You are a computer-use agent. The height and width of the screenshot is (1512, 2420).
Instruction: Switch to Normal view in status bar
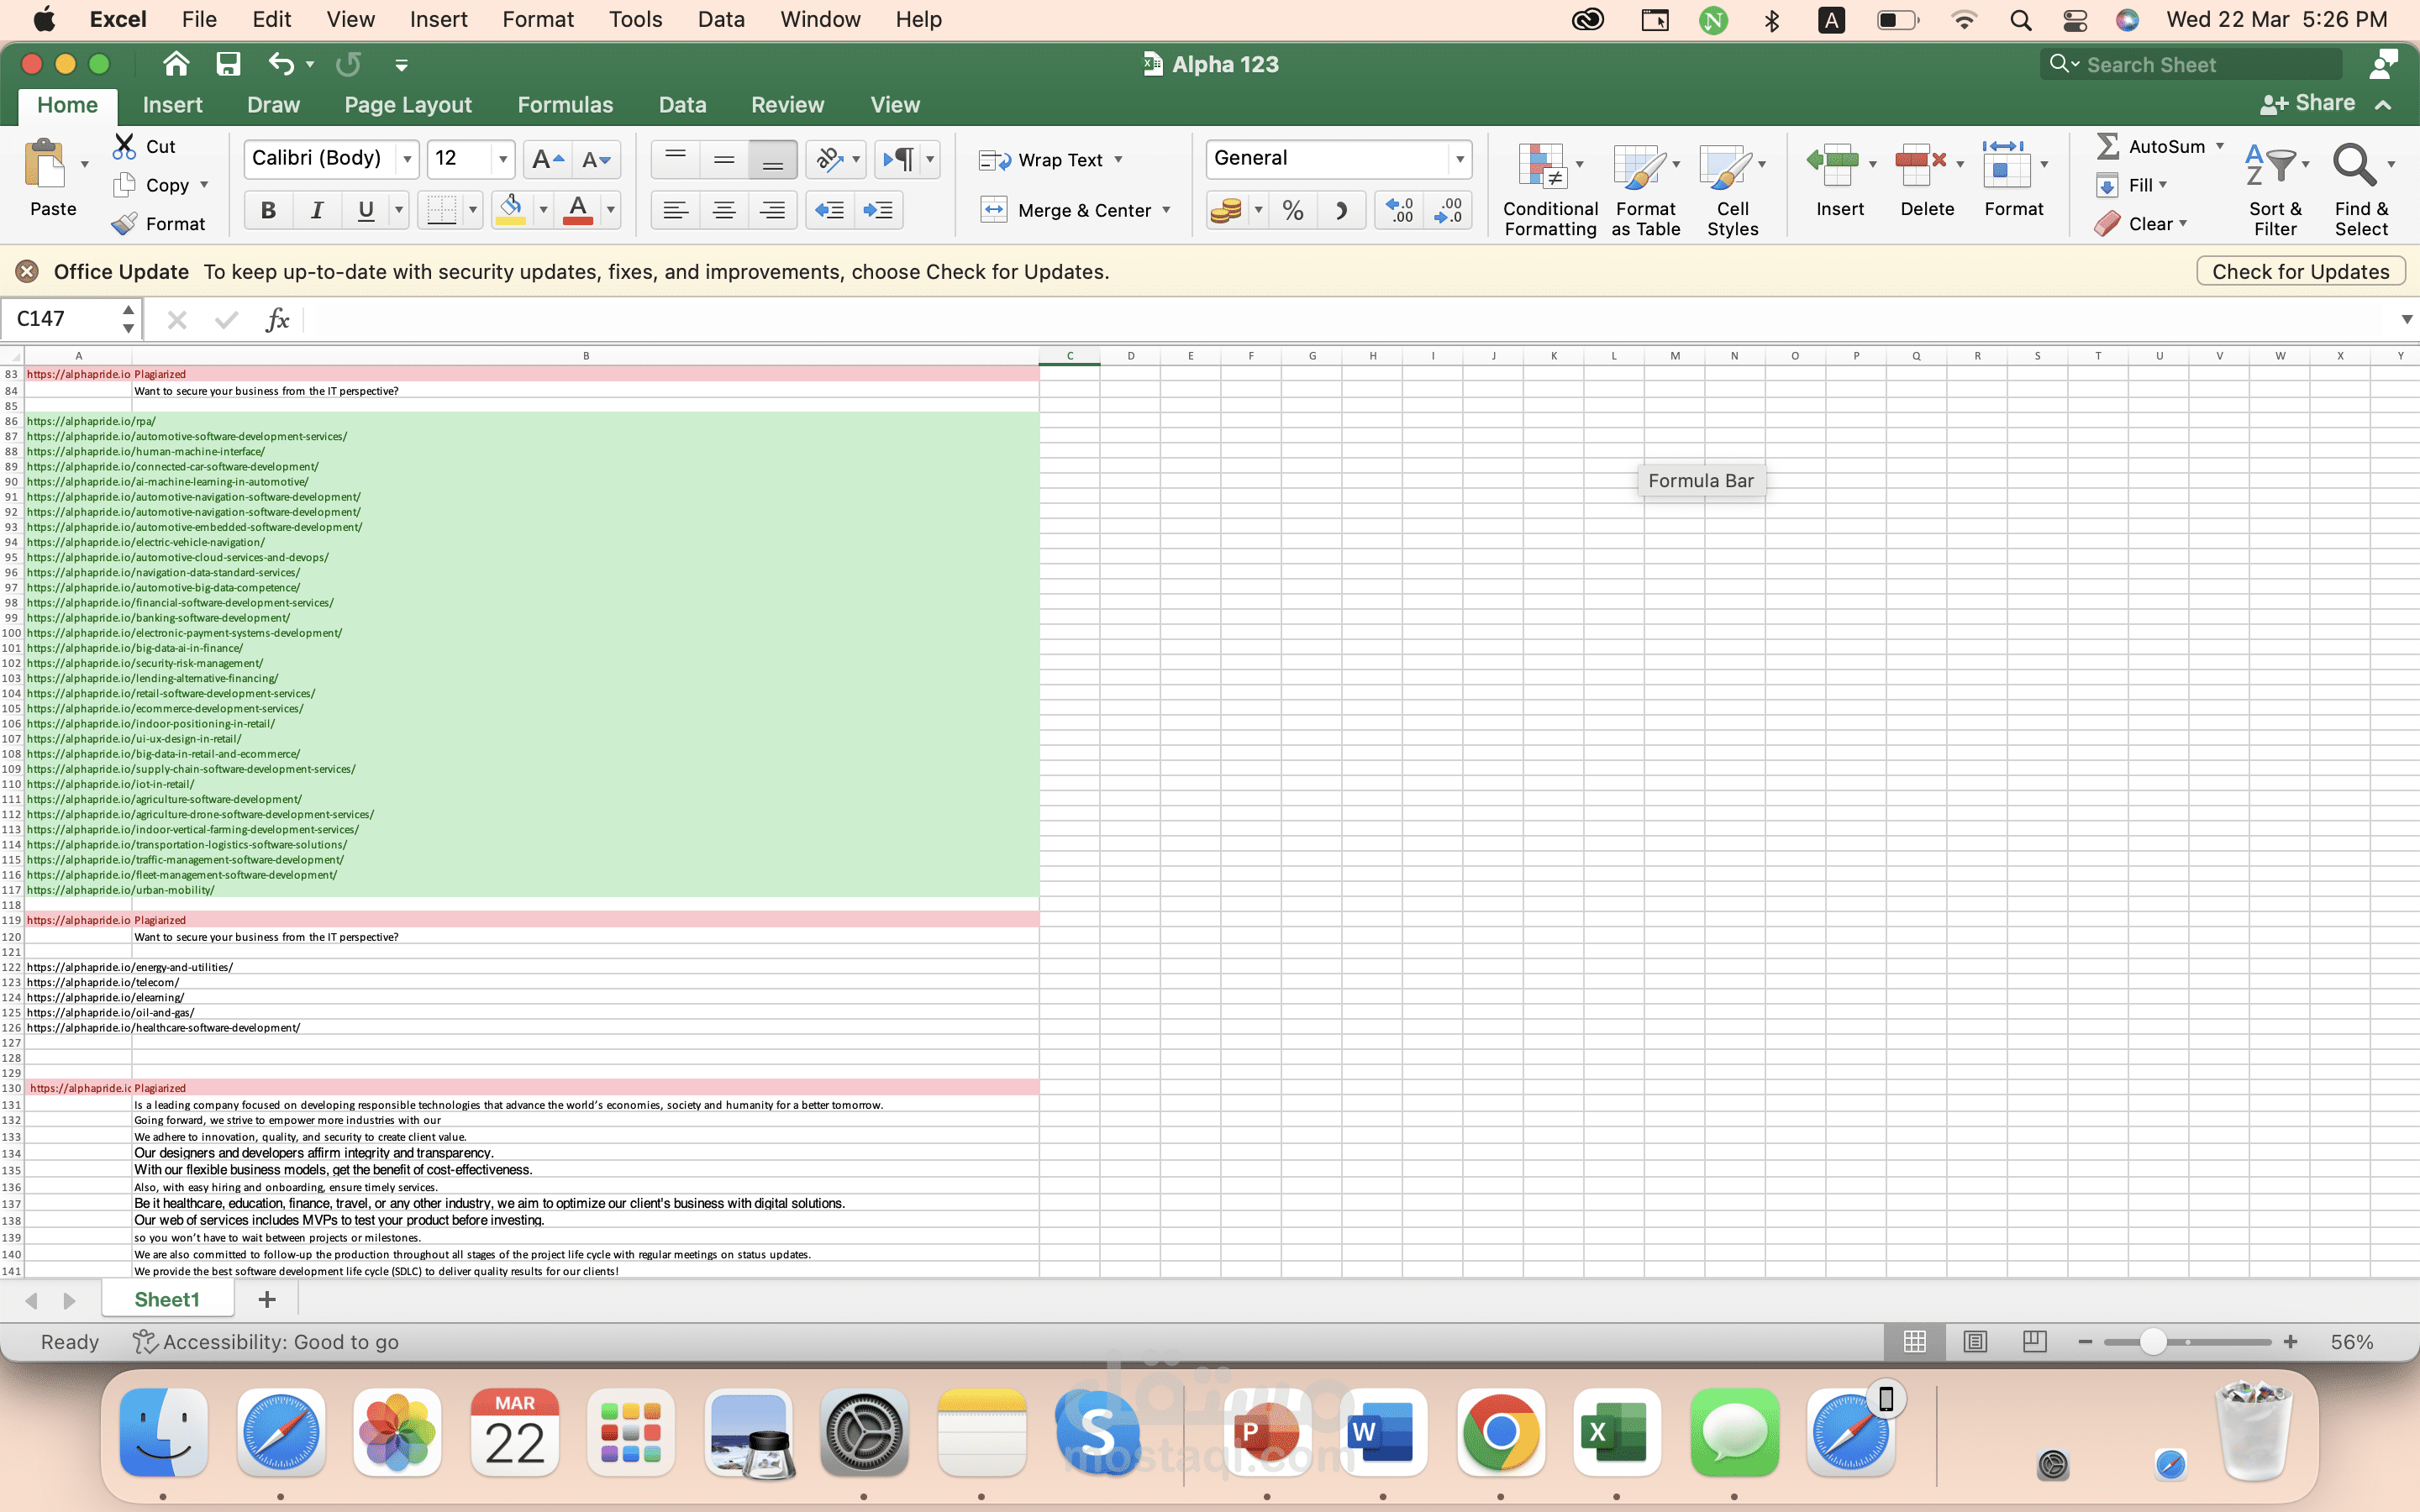1914,1341
